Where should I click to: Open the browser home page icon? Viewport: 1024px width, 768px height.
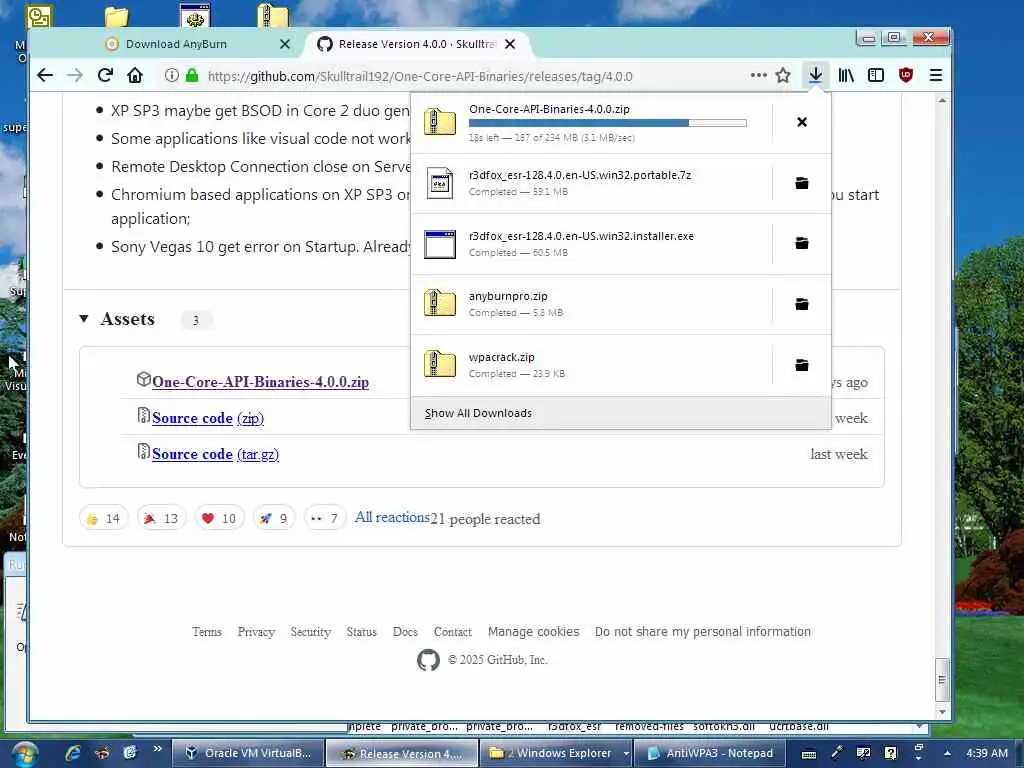135,76
